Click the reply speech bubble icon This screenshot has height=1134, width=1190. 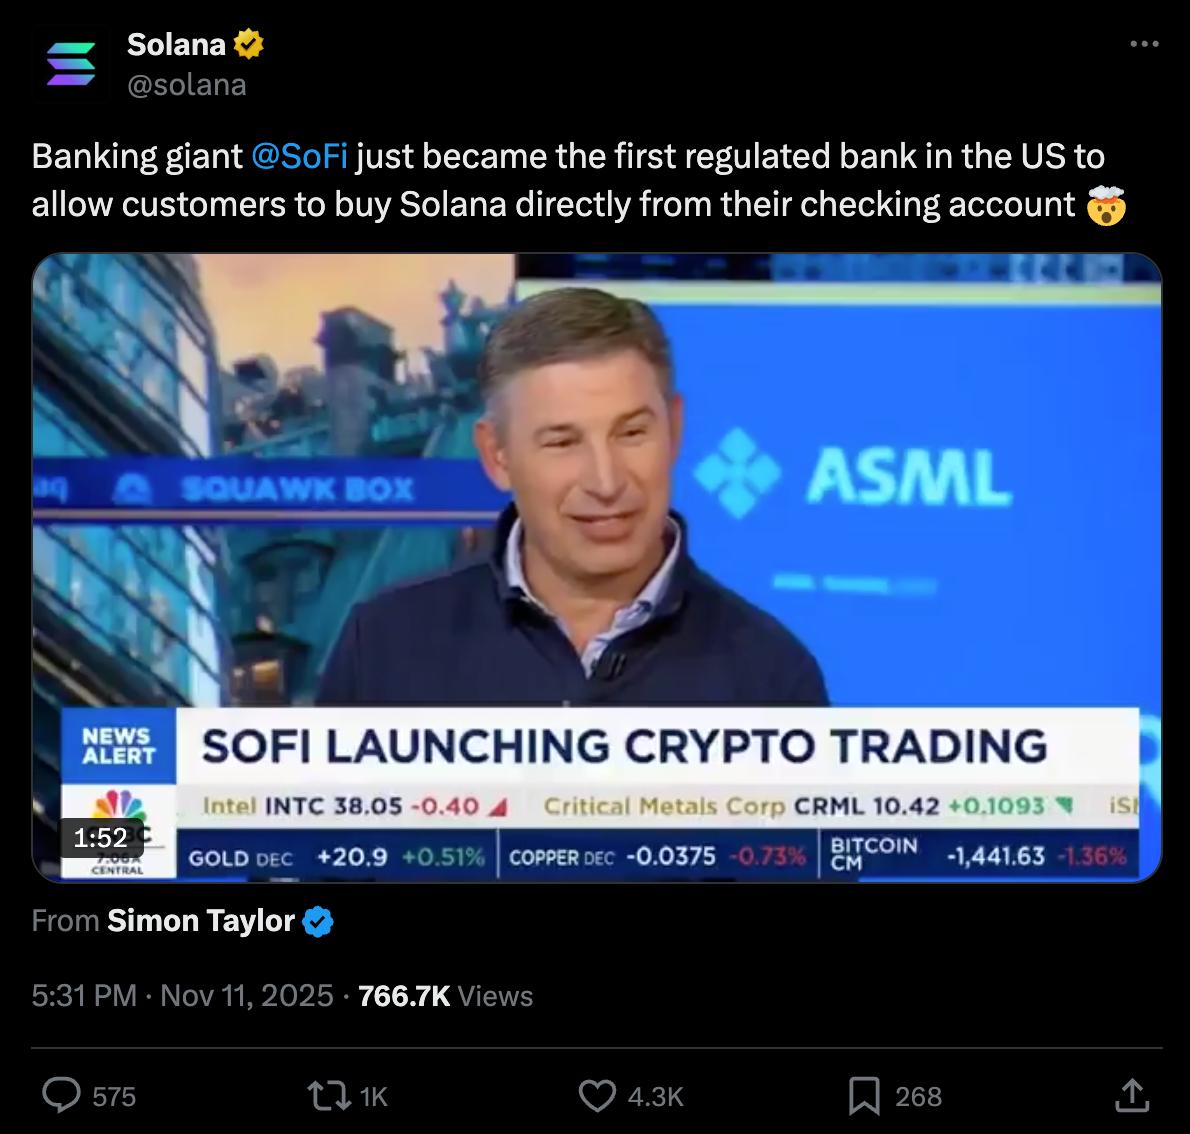62,1095
